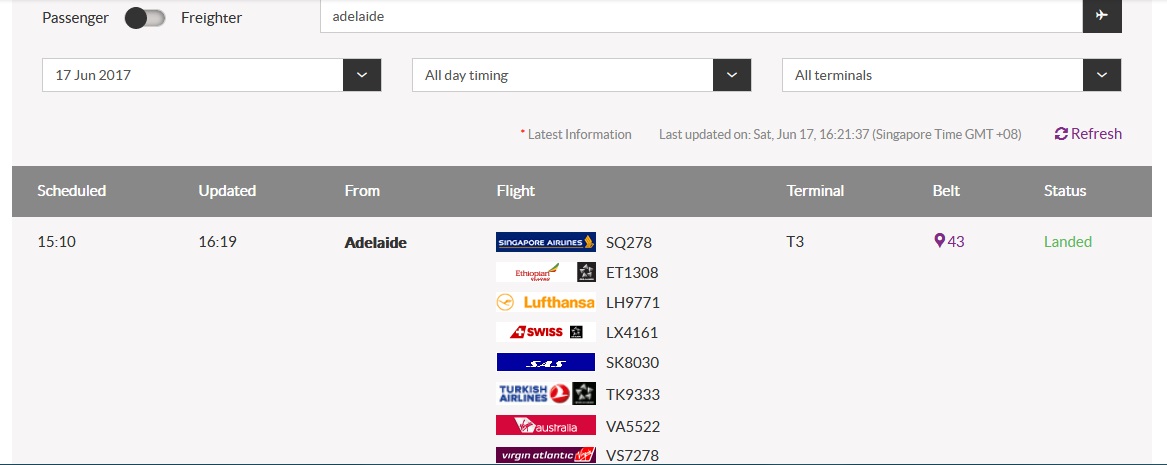
Task: Click the belt 43 location pin icon
Action: pyautogui.click(x=939, y=241)
